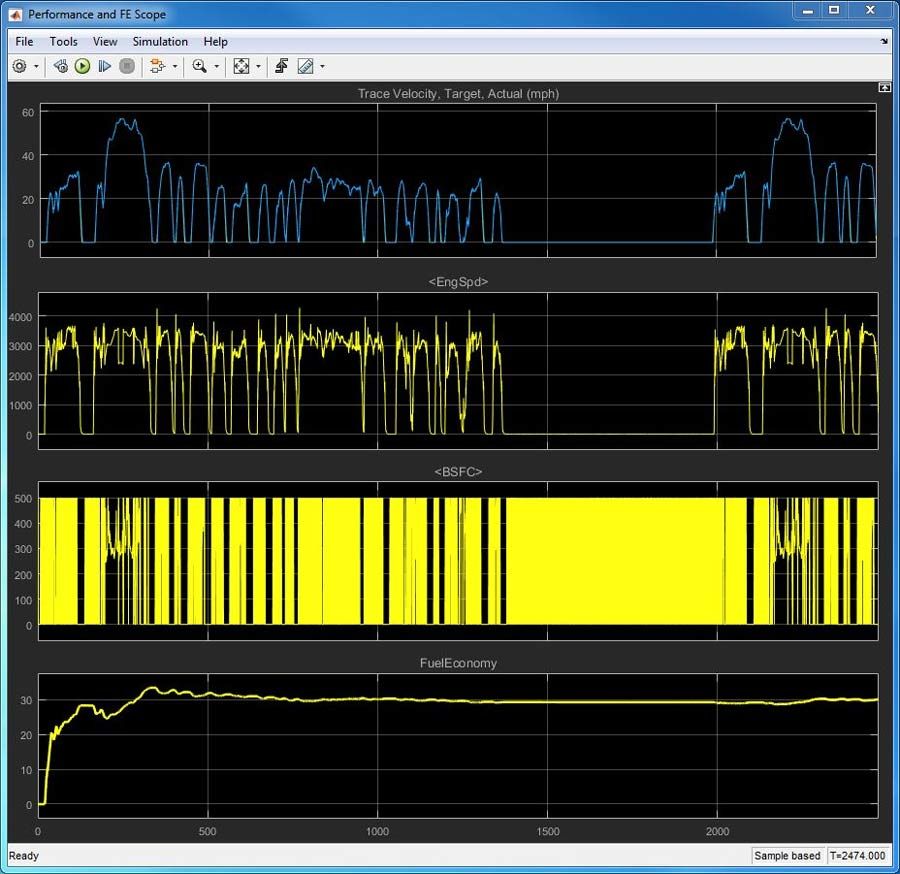
Task: Step forward one simulation step
Action: [105, 66]
